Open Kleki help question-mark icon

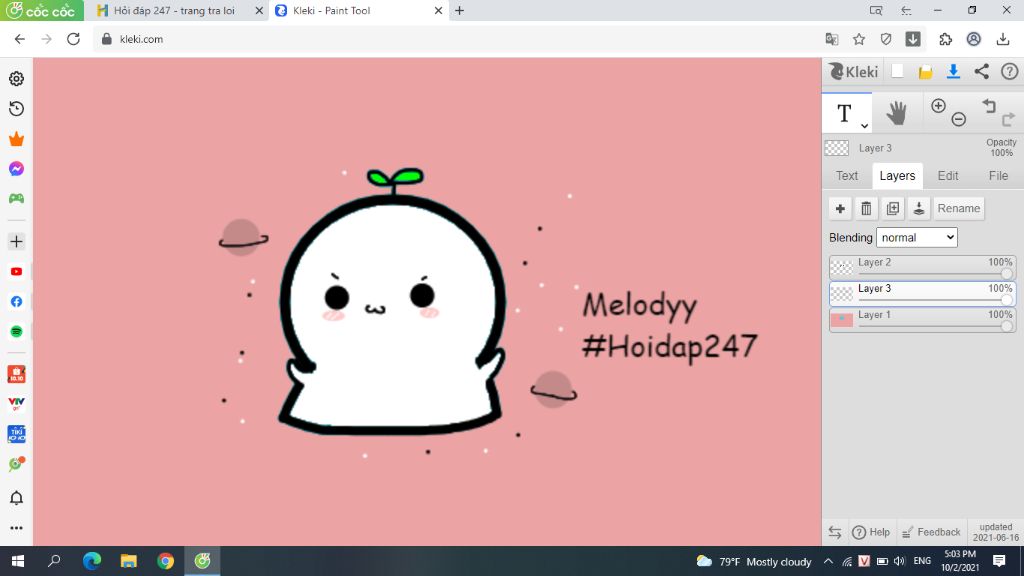pyautogui.click(x=1010, y=72)
